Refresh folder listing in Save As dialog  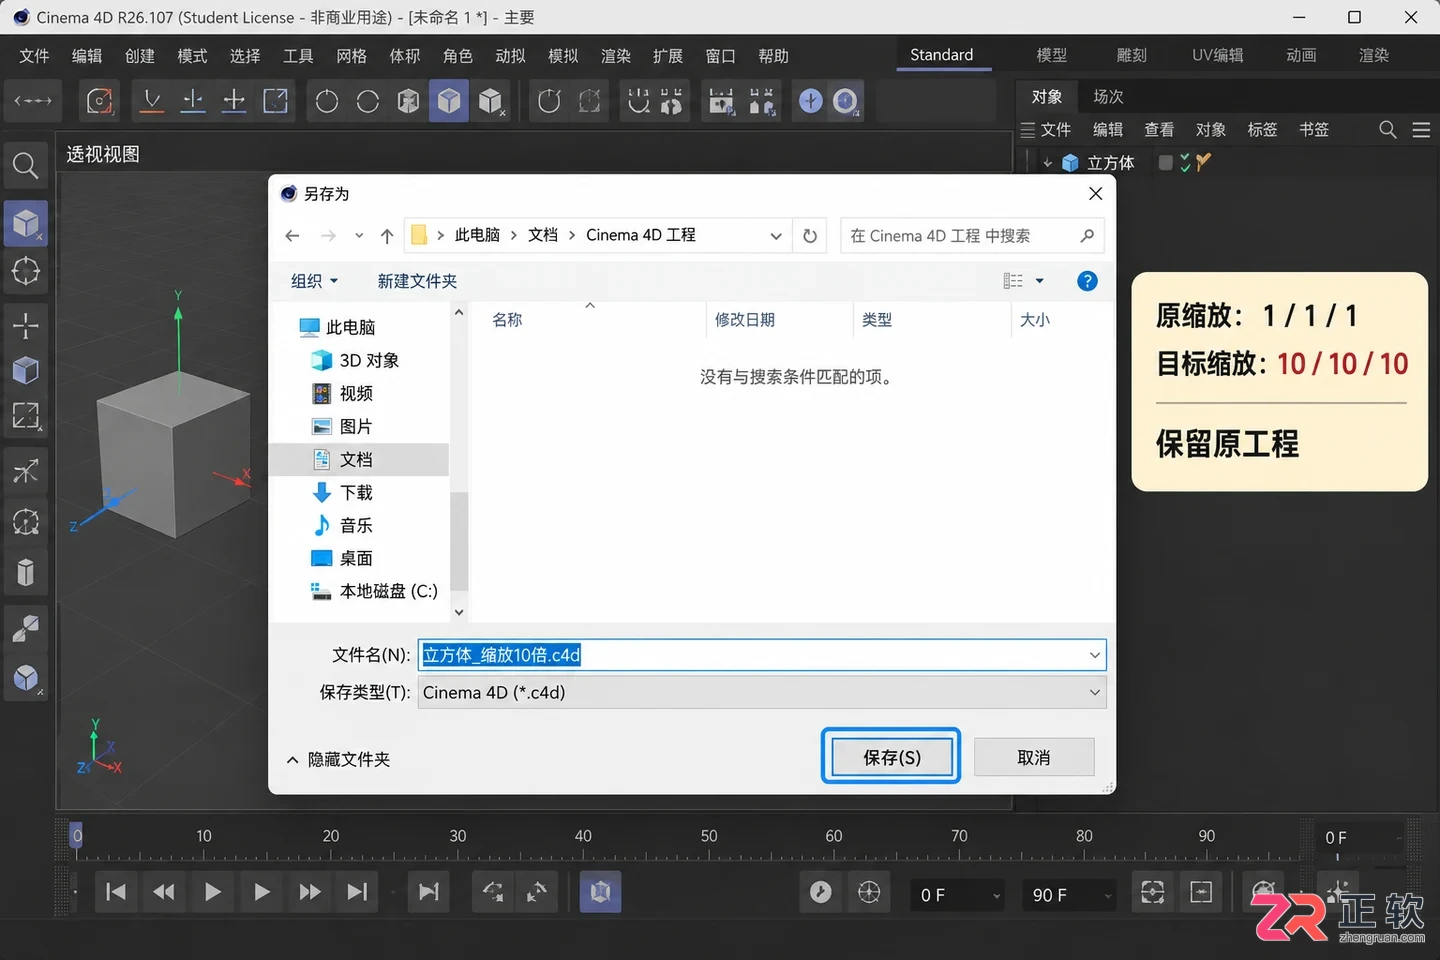[x=810, y=236]
